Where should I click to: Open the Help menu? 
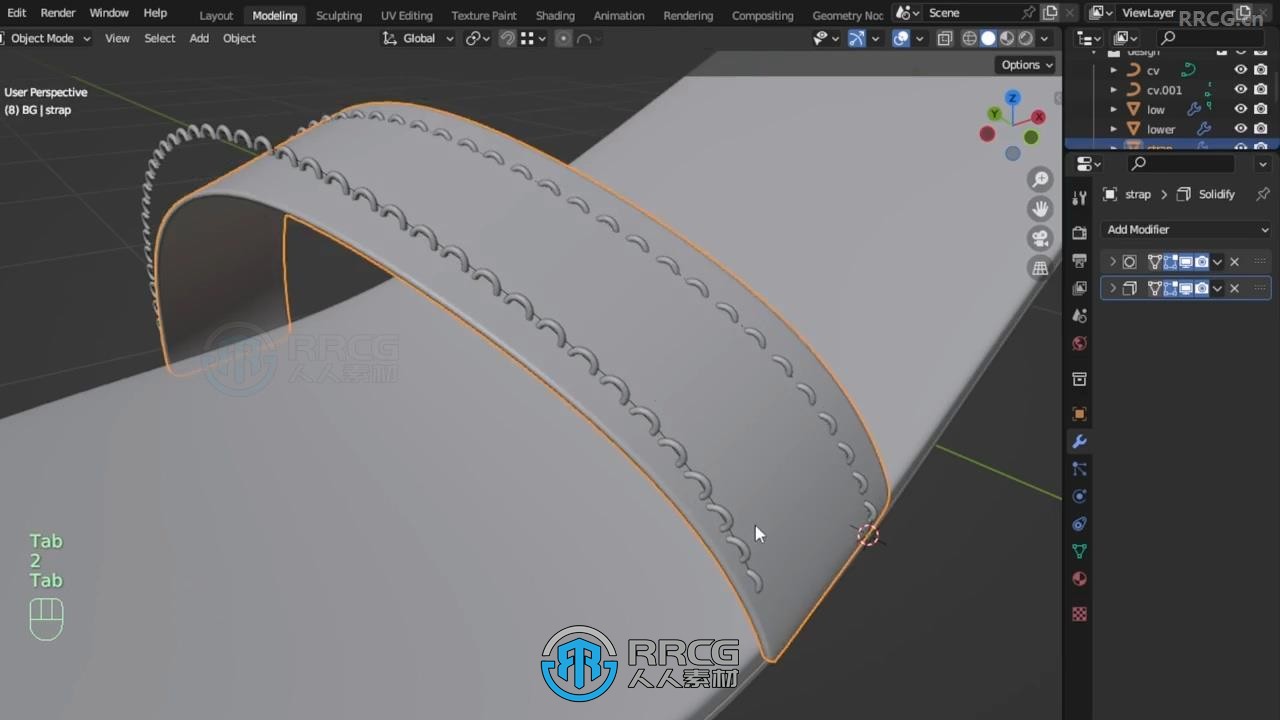pos(155,13)
